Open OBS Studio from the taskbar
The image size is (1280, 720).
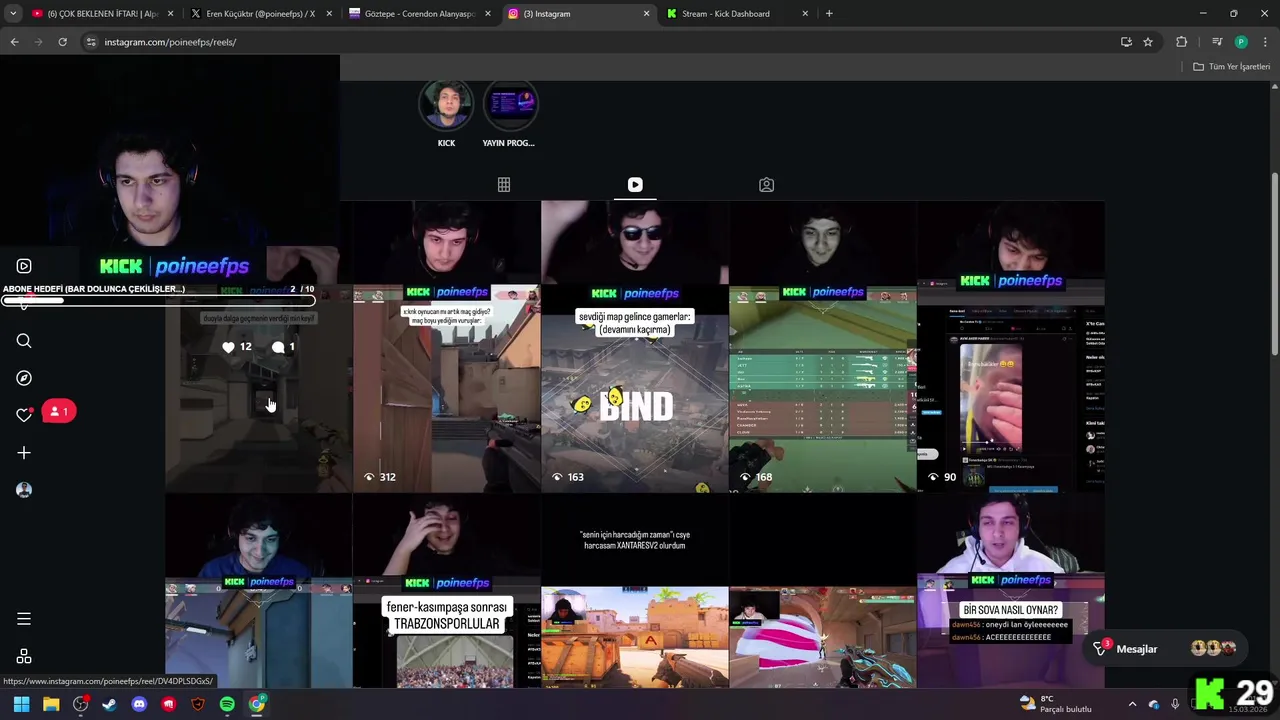click(80, 704)
